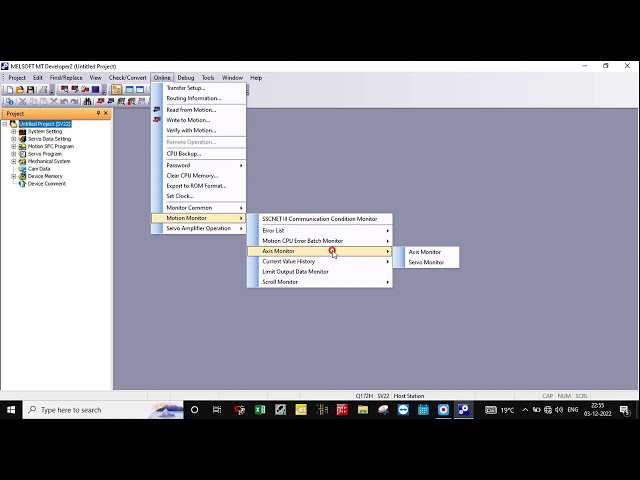Open File Explorer from the taskbar
The width and height of the screenshot is (640, 480).
pos(362,409)
